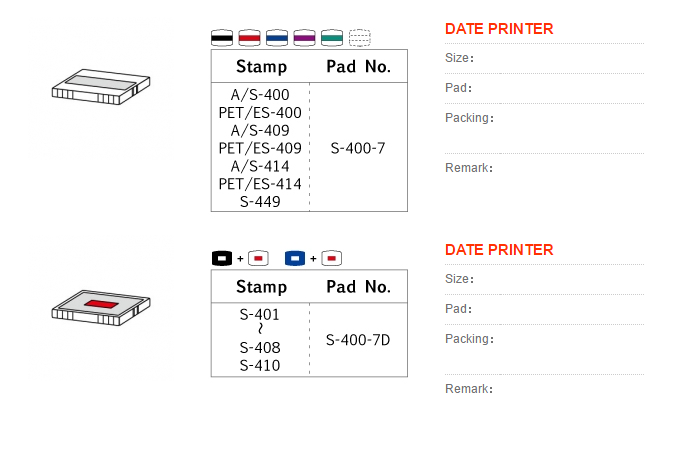
Task: Select the dashed uninked pad icon
Action: [360, 38]
